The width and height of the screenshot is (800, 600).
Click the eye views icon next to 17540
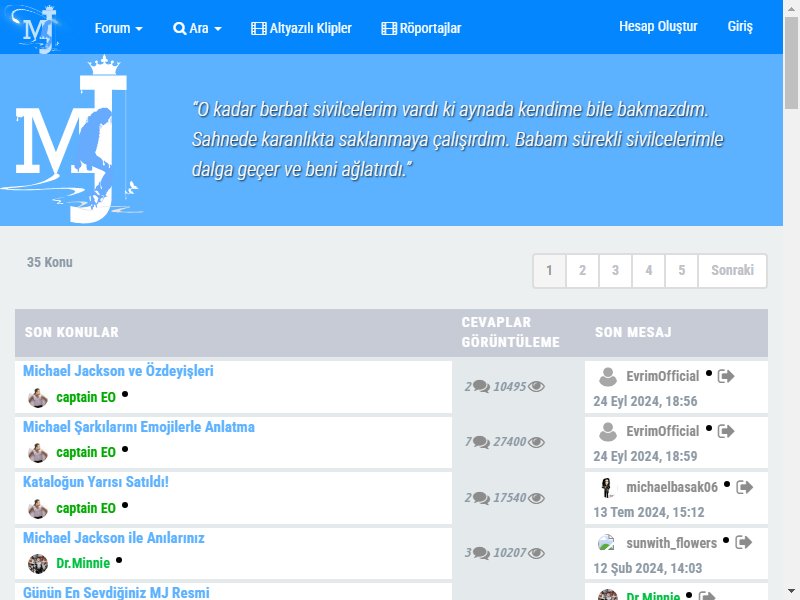(536, 498)
